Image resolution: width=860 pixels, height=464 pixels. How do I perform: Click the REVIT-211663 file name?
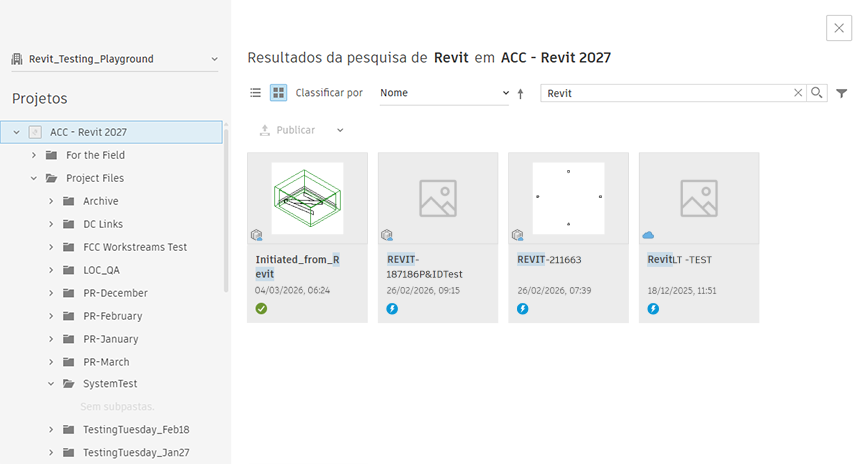549,260
